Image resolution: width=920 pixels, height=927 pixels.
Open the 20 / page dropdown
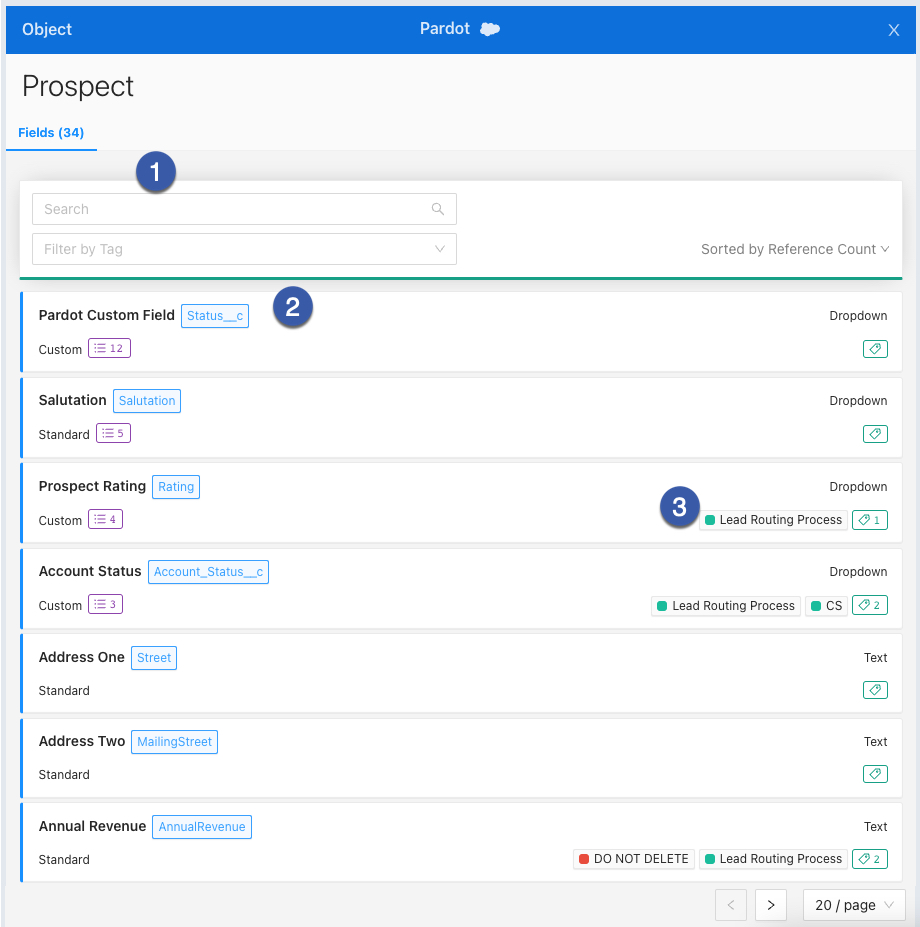click(x=854, y=905)
